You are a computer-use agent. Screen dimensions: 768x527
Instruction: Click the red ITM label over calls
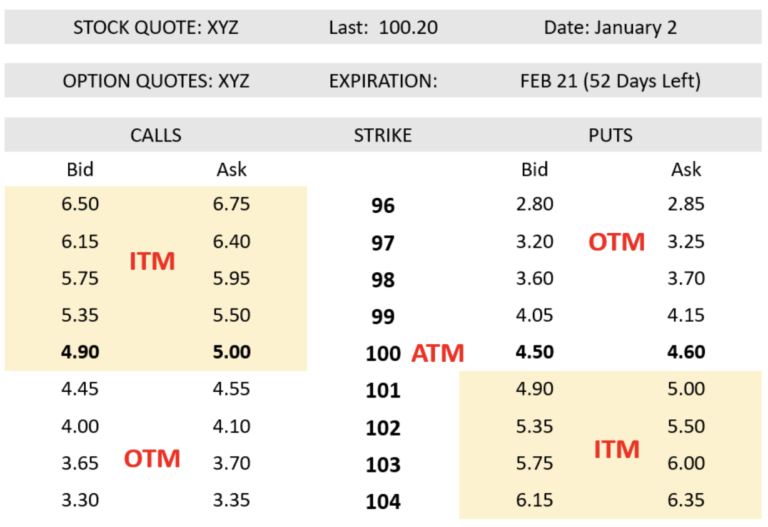[x=152, y=261]
